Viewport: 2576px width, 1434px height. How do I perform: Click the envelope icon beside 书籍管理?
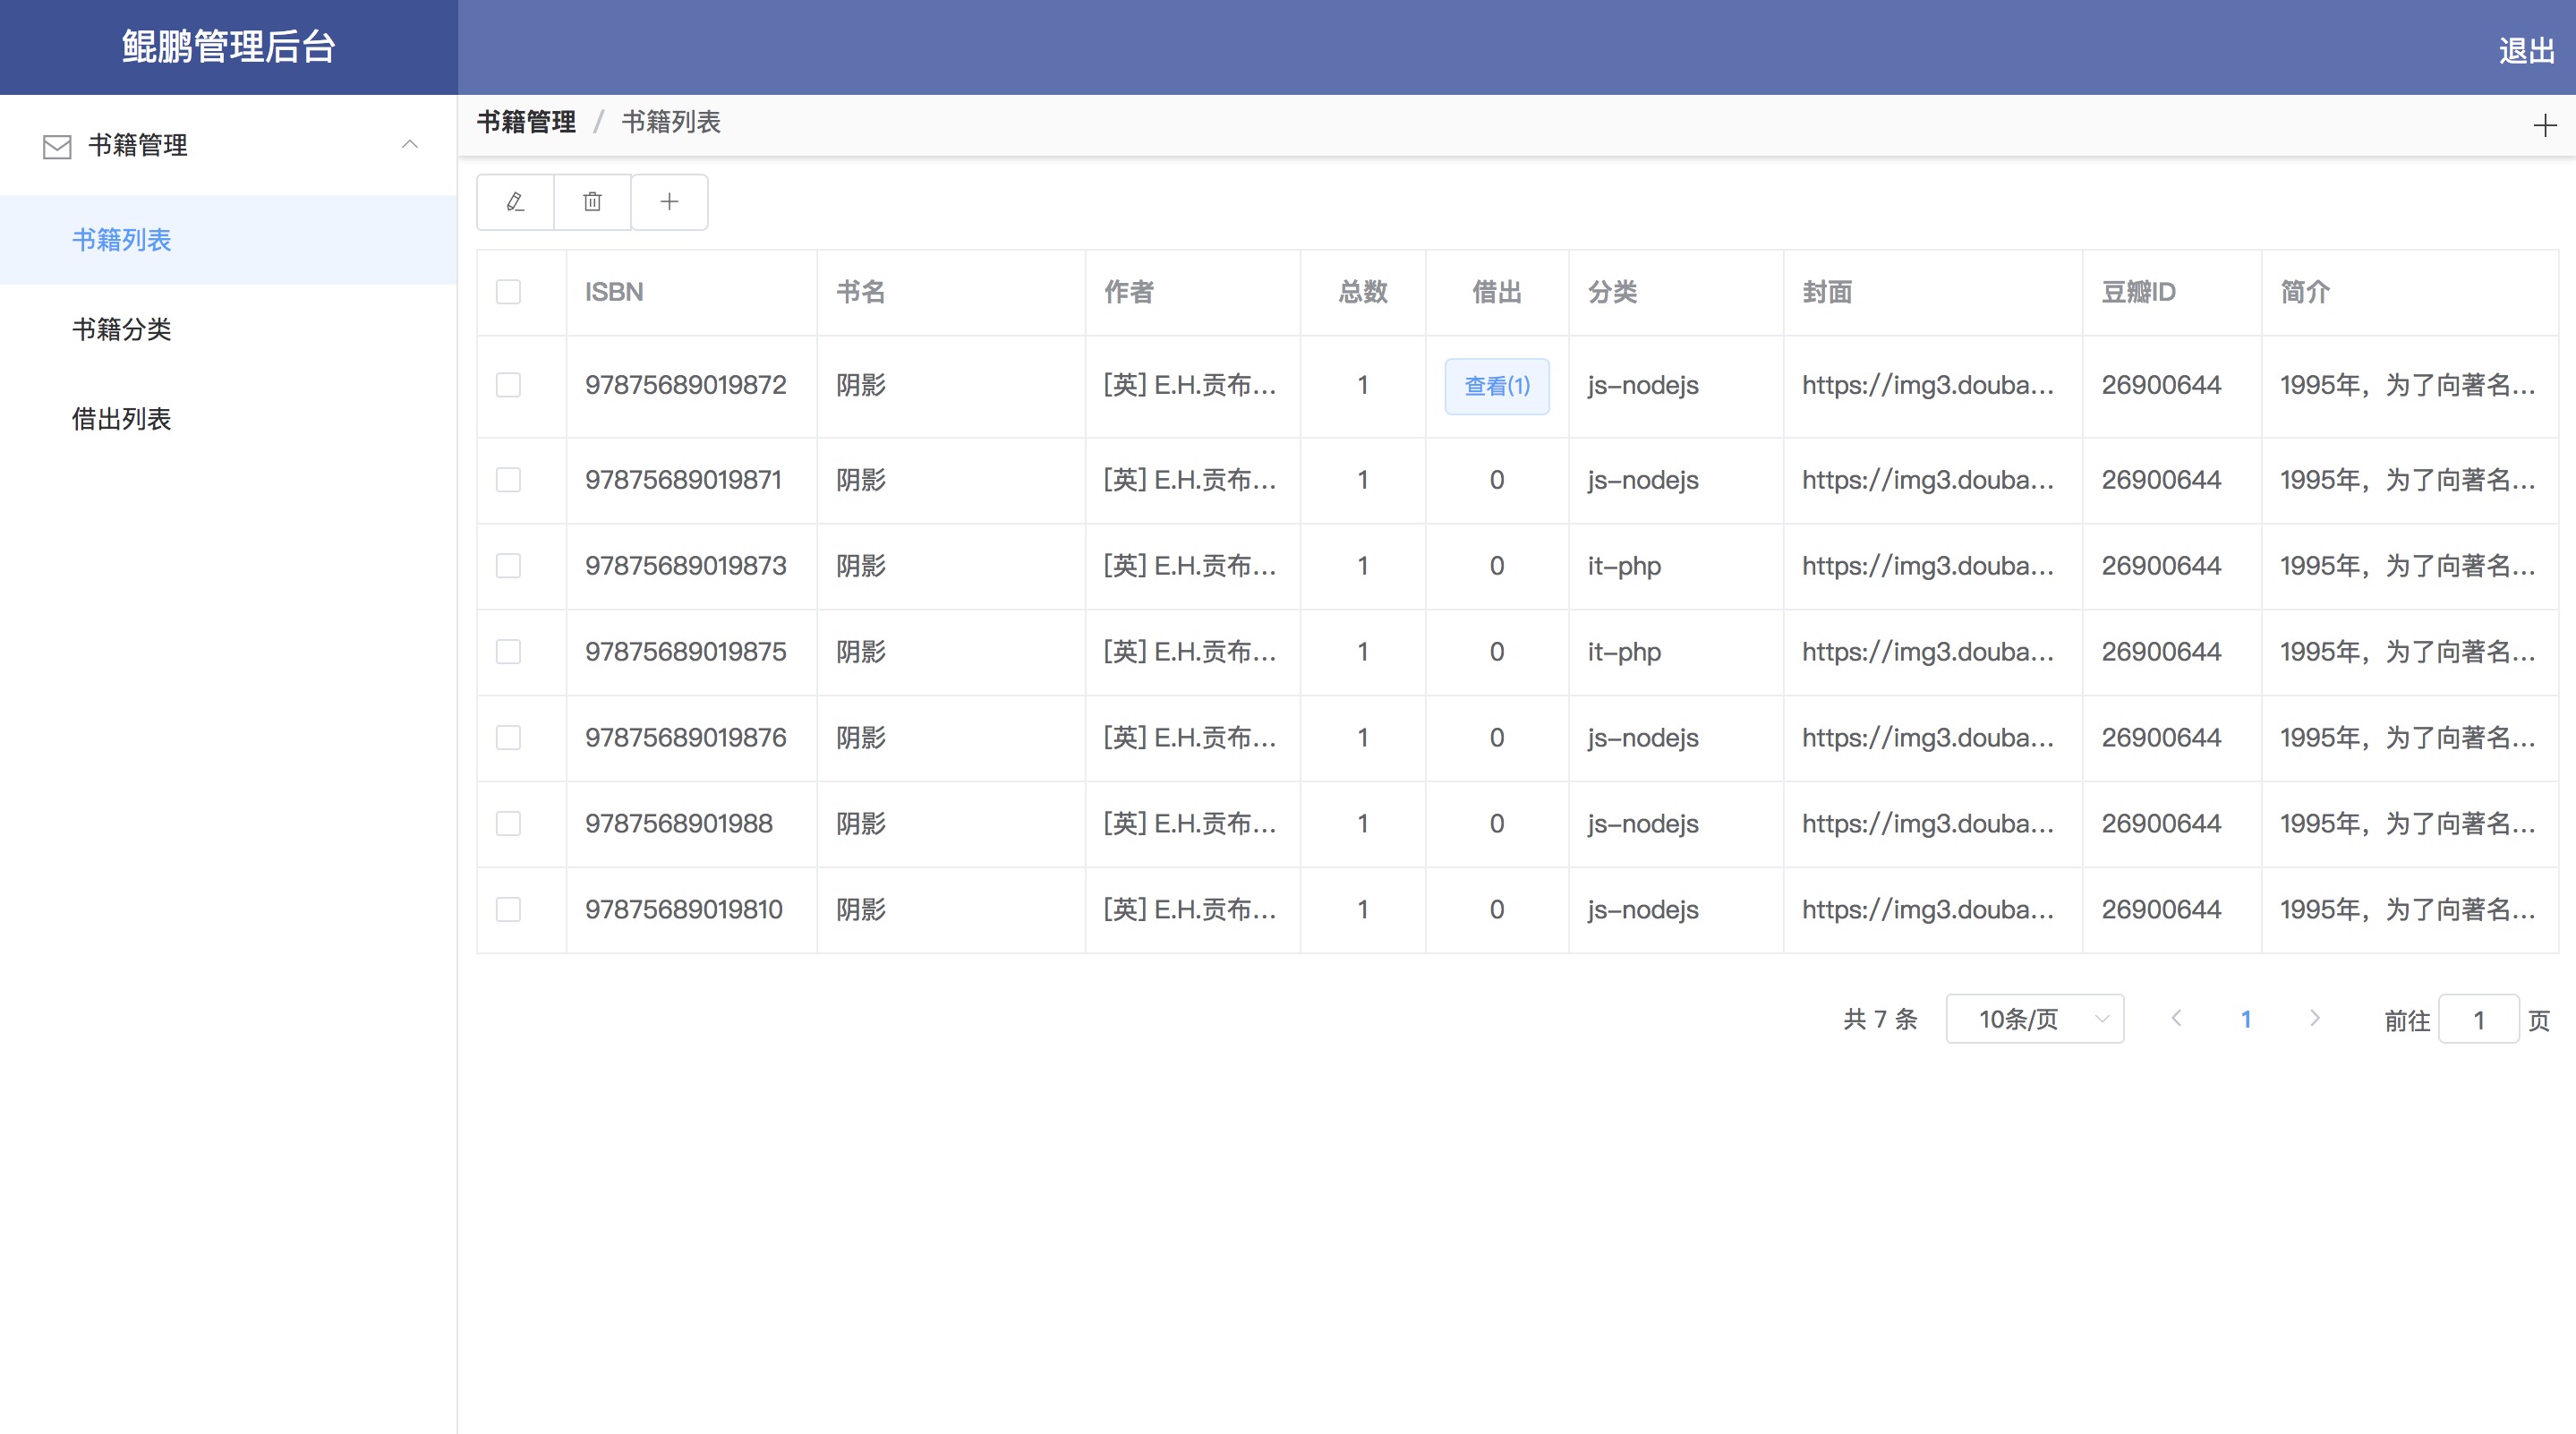(x=57, y=146)
